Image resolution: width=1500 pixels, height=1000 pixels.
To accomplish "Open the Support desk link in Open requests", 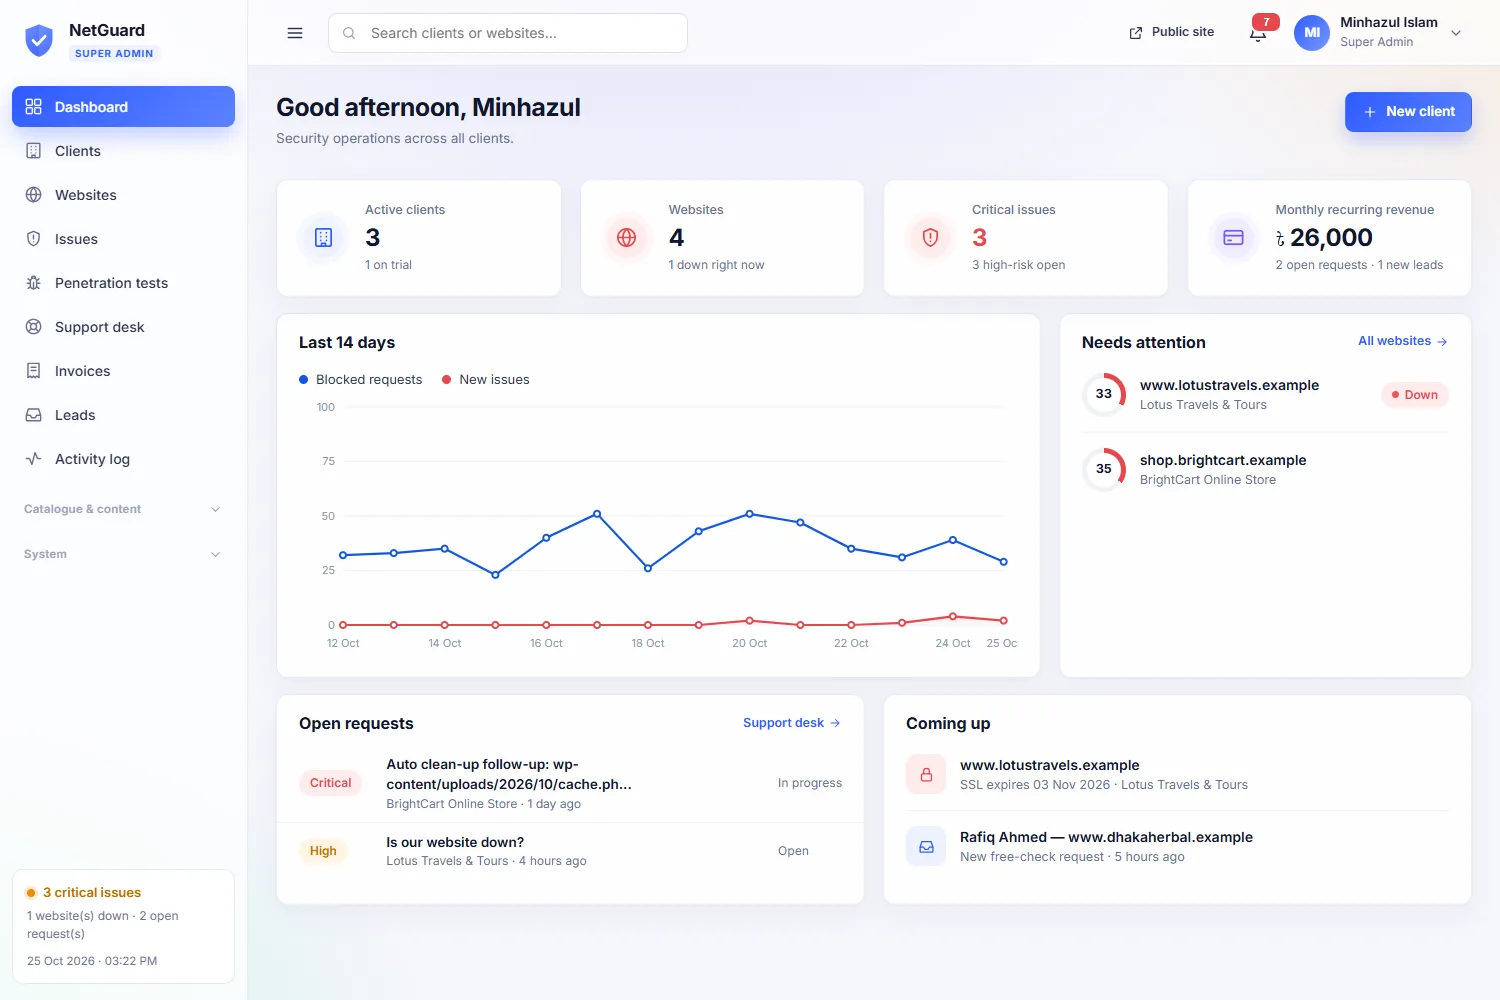I will coord(792,723).
